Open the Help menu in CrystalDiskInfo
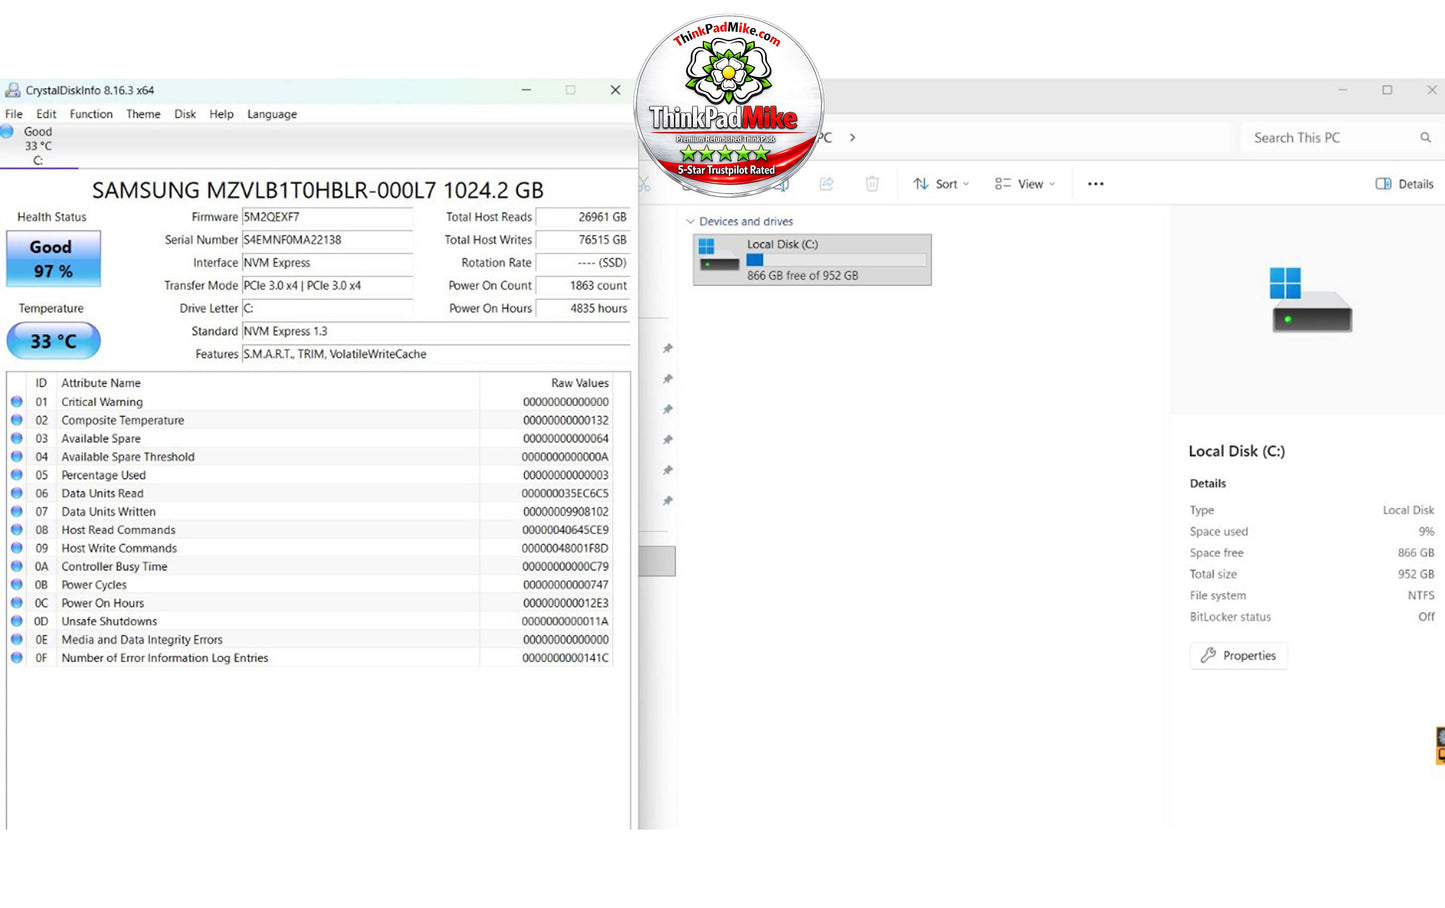This screenshot has width=1445, height=908. (221, 114)
